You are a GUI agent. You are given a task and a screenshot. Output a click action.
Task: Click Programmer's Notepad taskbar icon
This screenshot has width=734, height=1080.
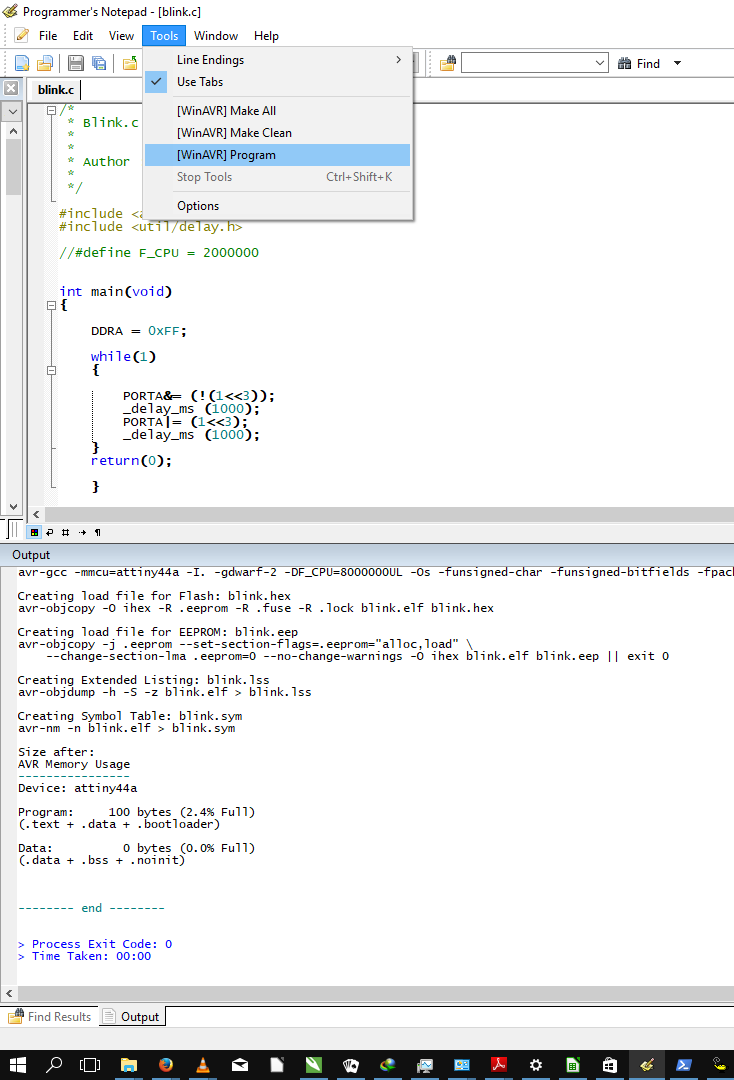point(647,1065)
